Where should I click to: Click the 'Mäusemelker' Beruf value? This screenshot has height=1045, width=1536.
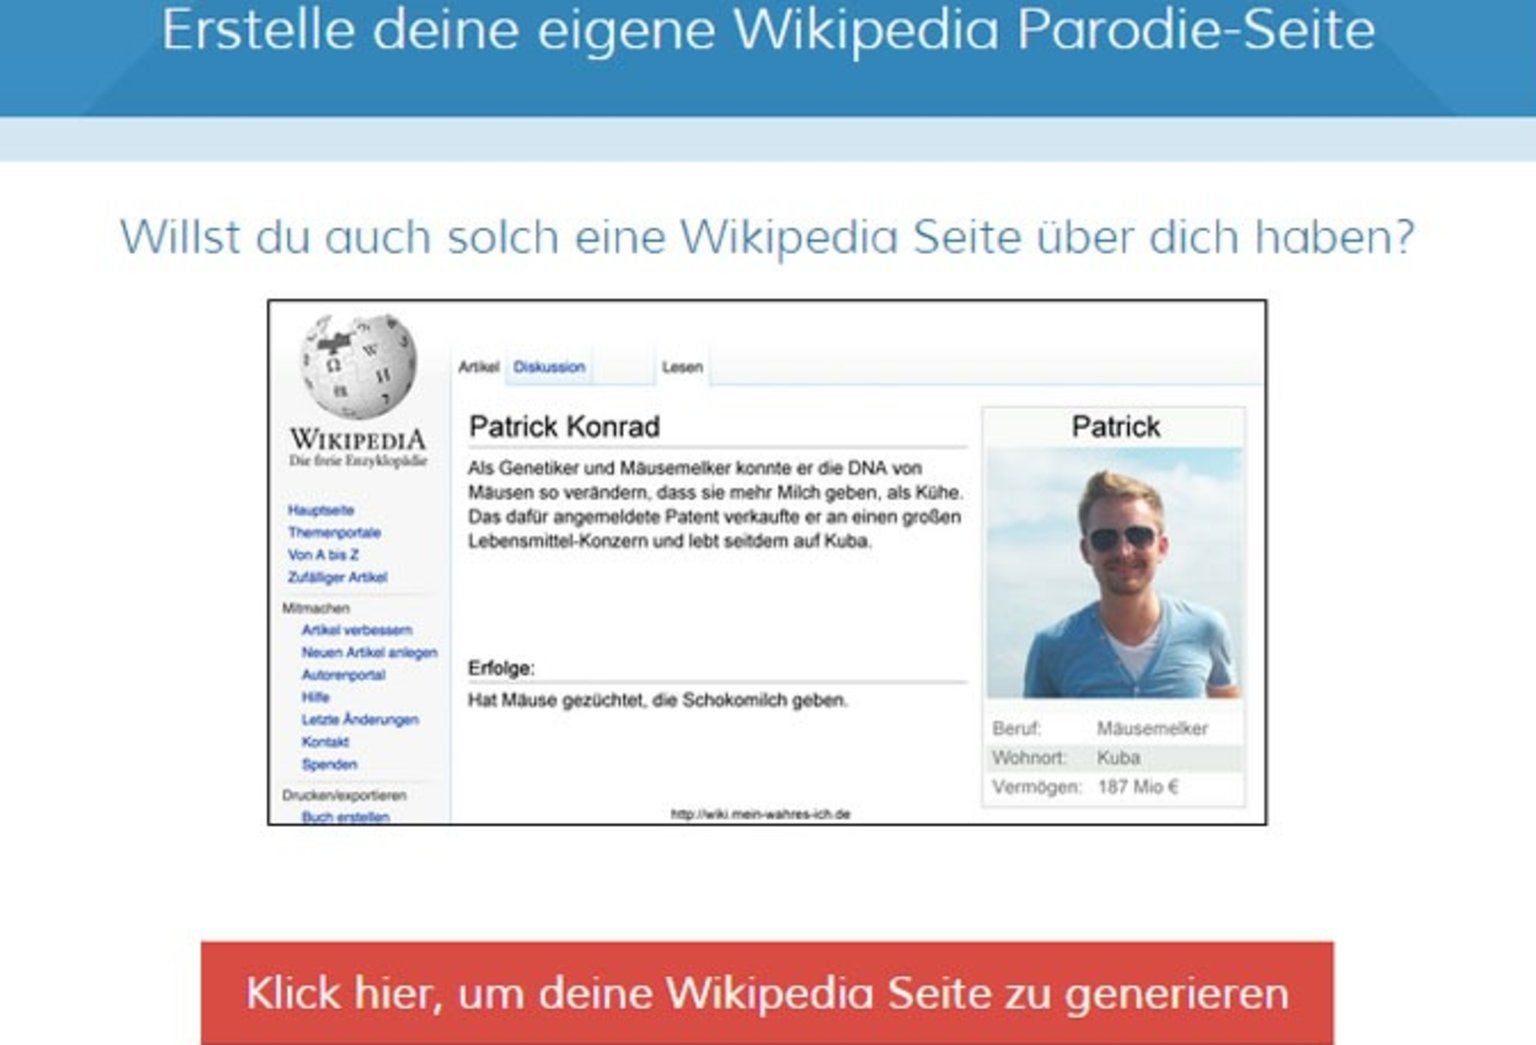coord(1152,728)
